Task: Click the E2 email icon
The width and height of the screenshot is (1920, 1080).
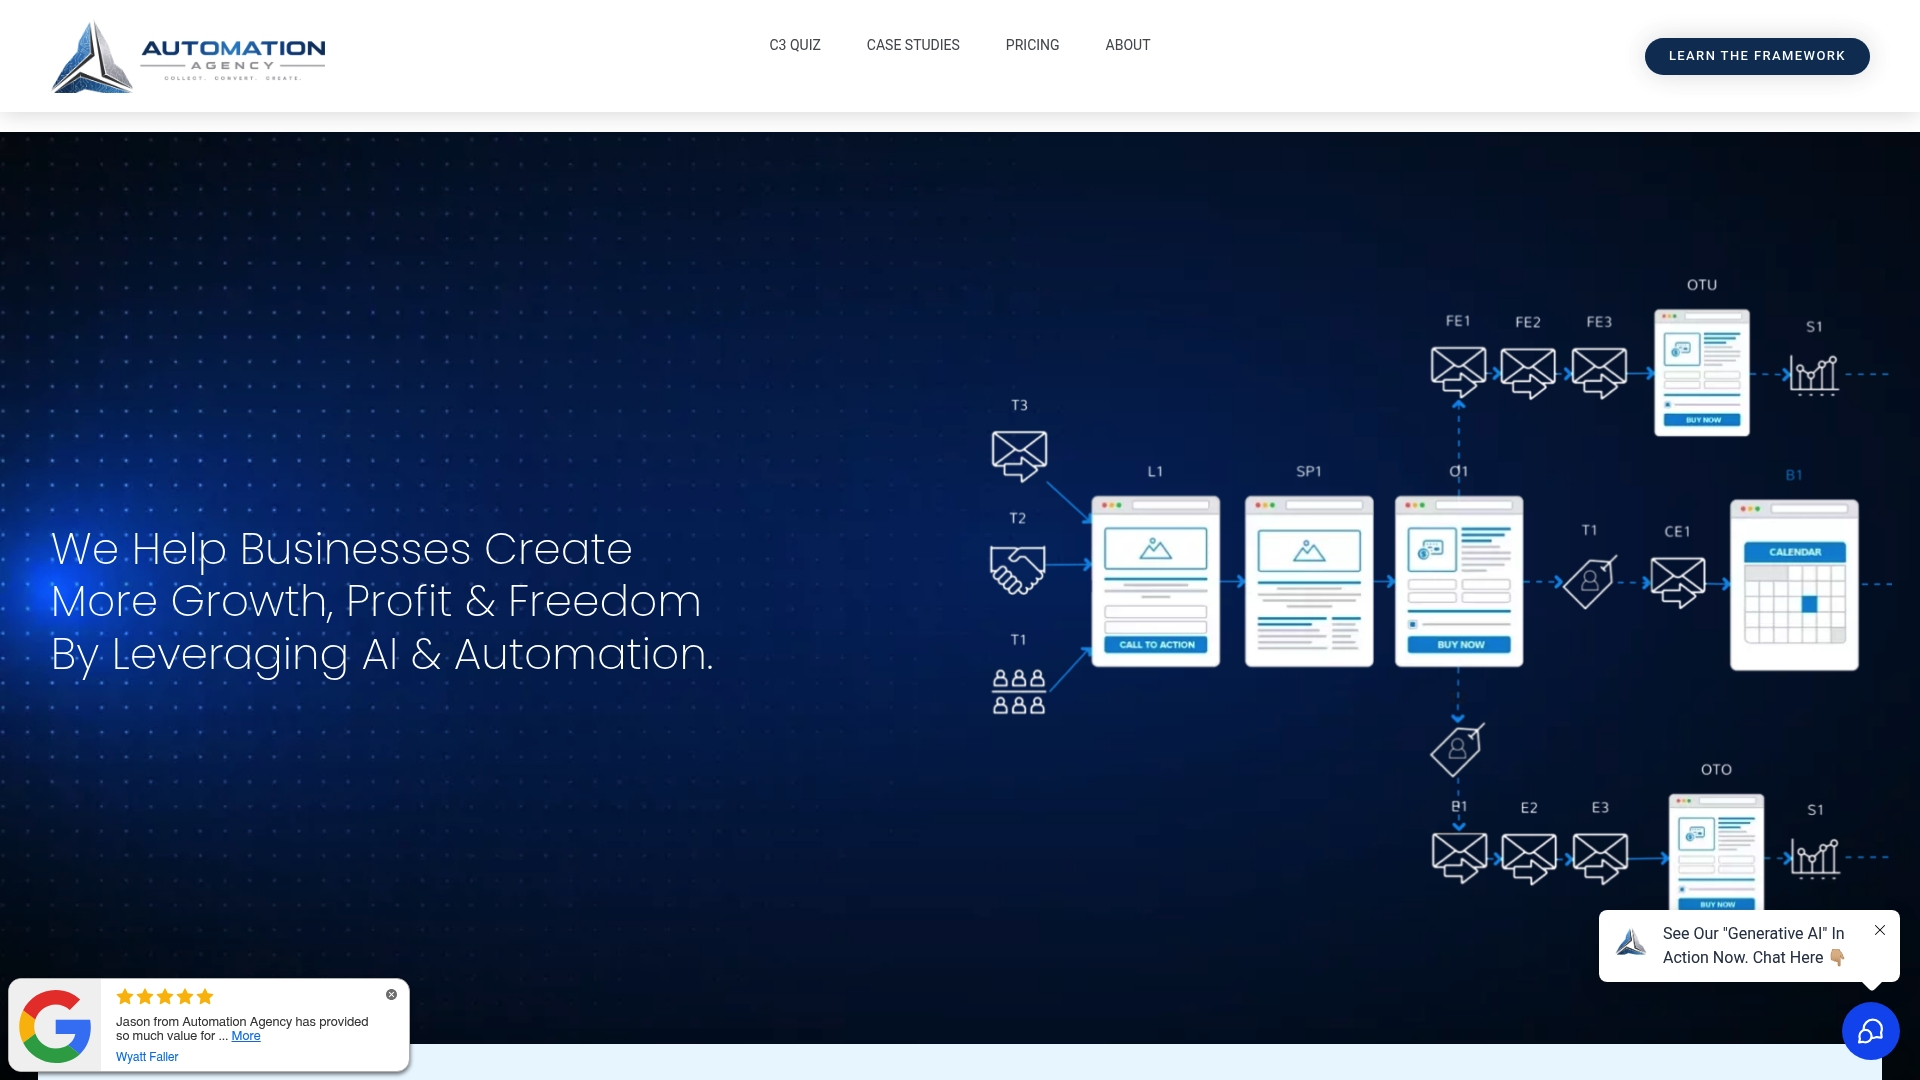Action: point(1529,859)
